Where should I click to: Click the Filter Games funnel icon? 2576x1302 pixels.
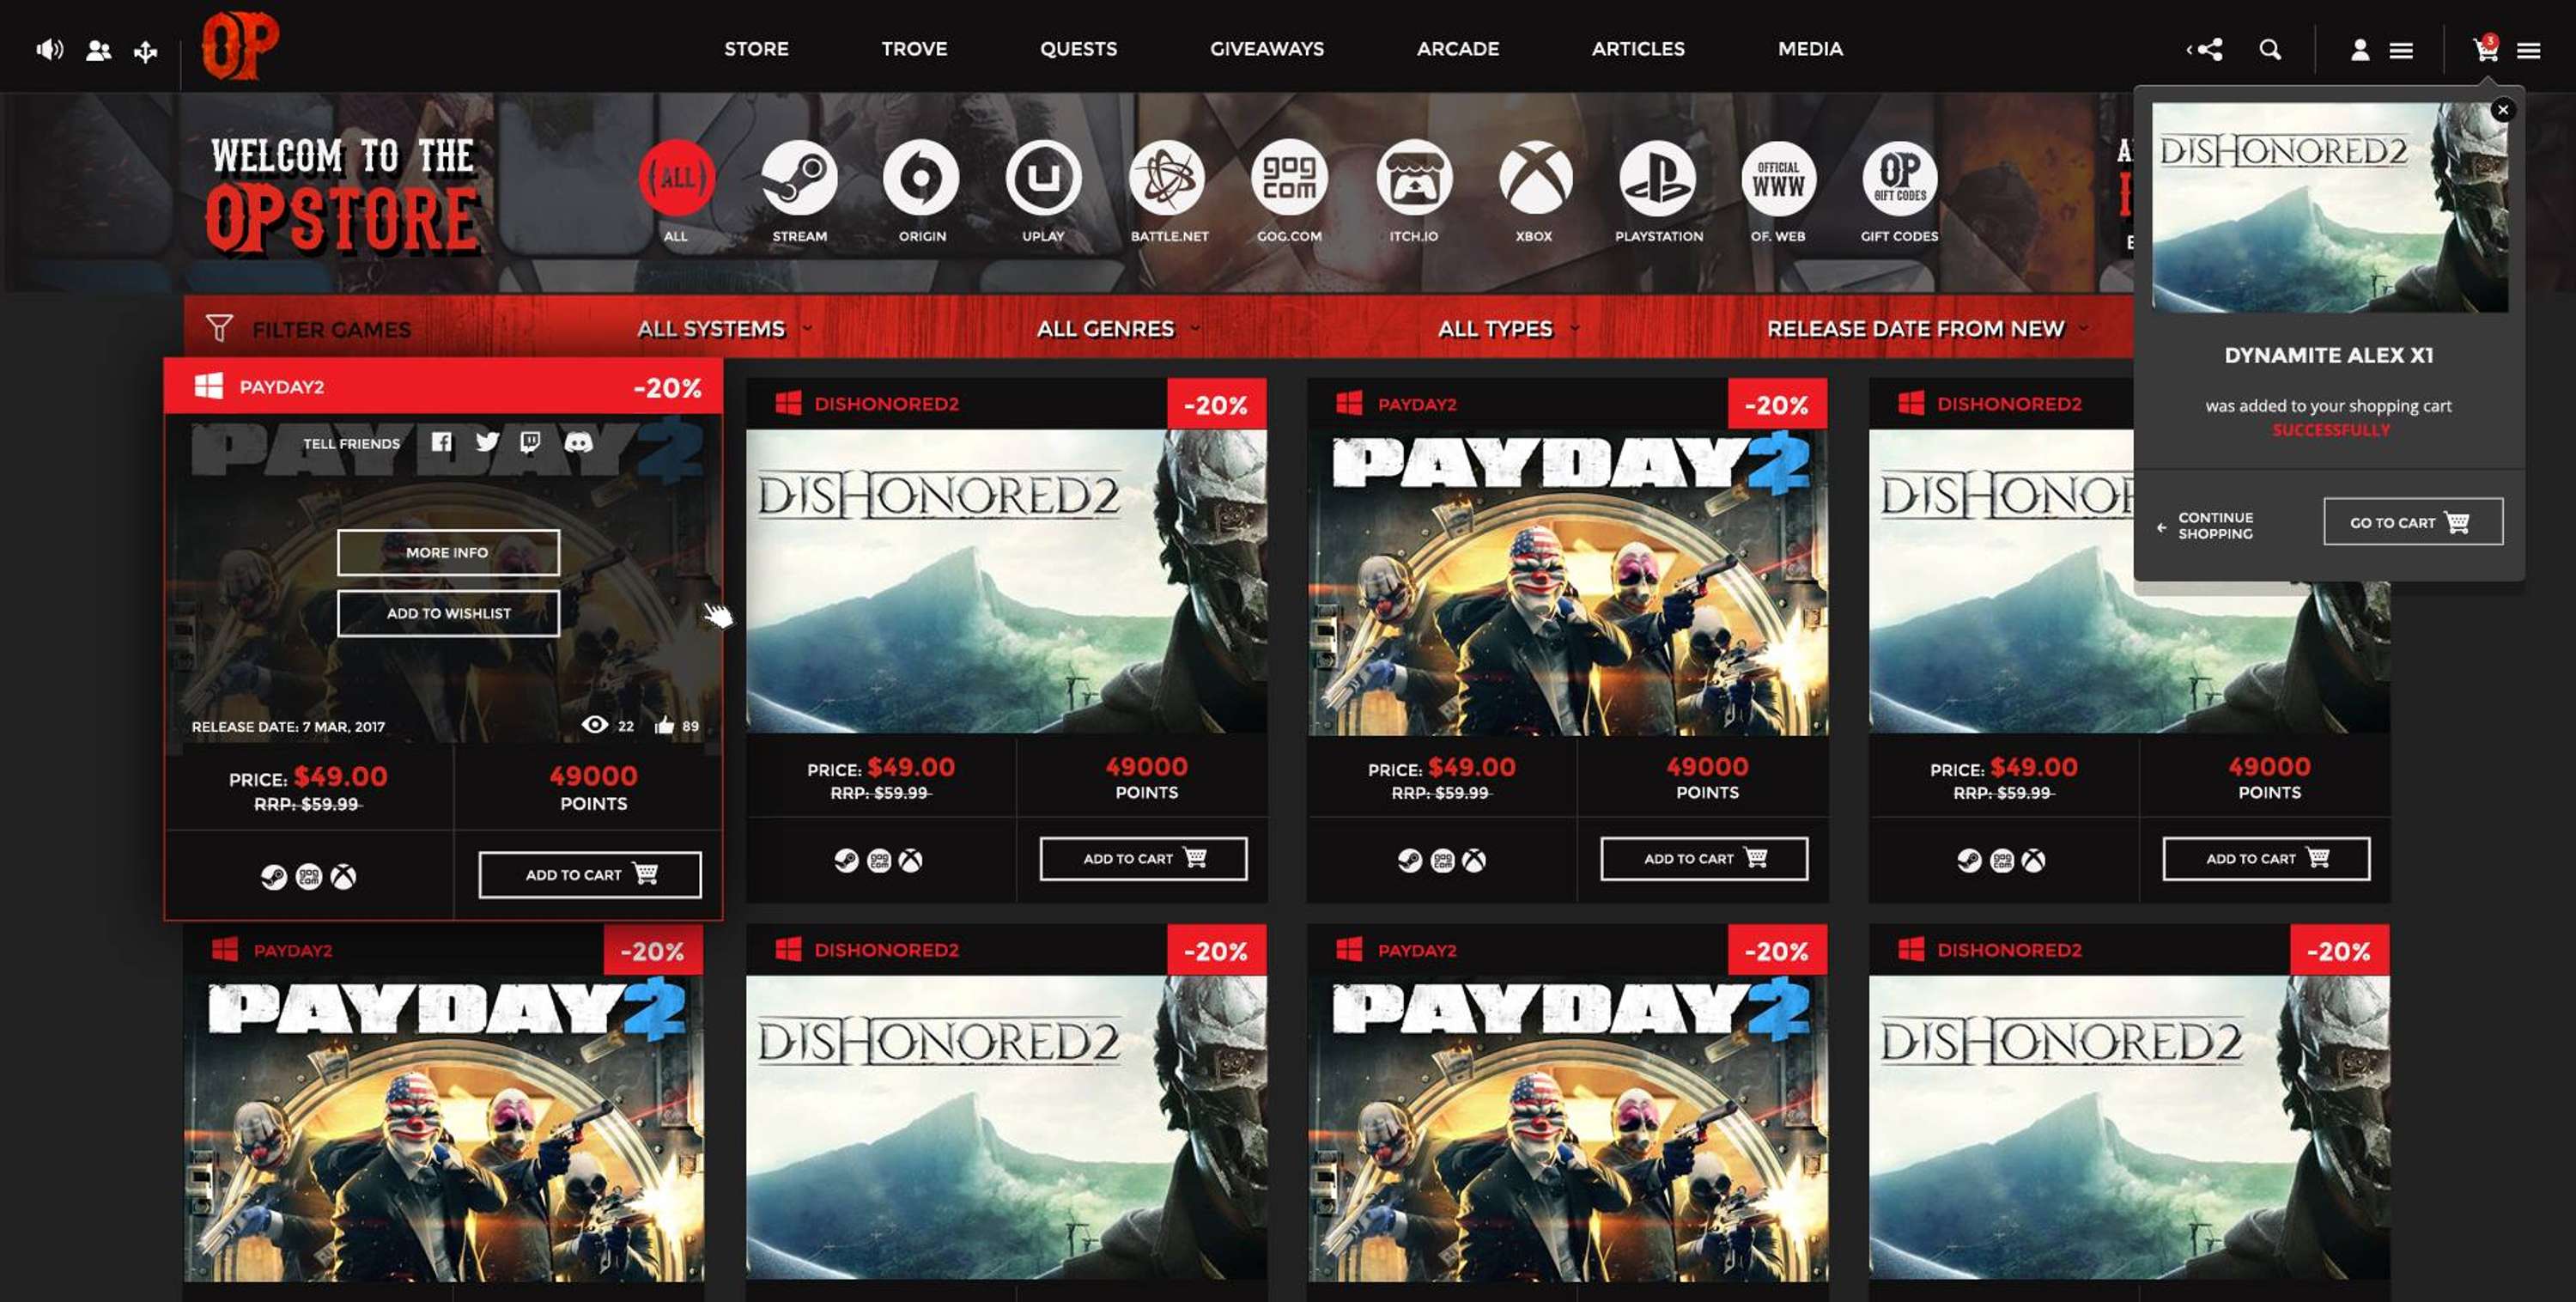(x=219, y=328)
